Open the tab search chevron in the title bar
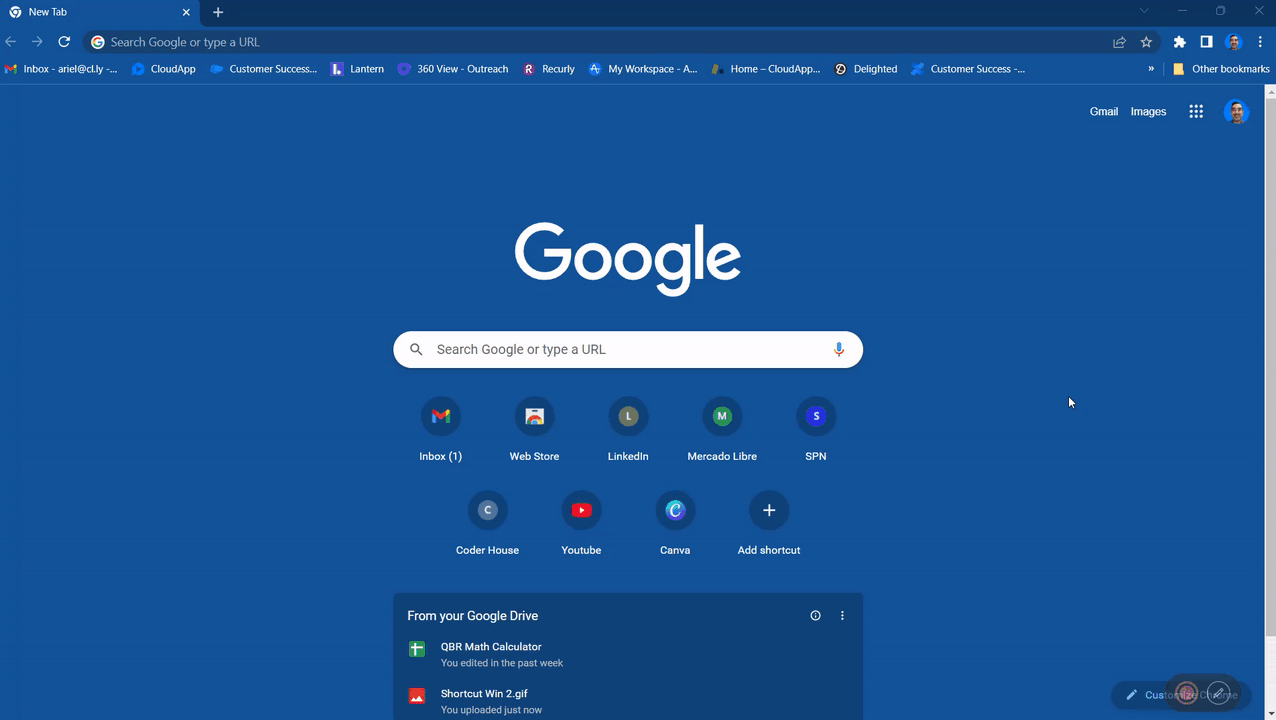This screenshot has width=1276, height=720. pyautogui.click(x=1144, y=11)
